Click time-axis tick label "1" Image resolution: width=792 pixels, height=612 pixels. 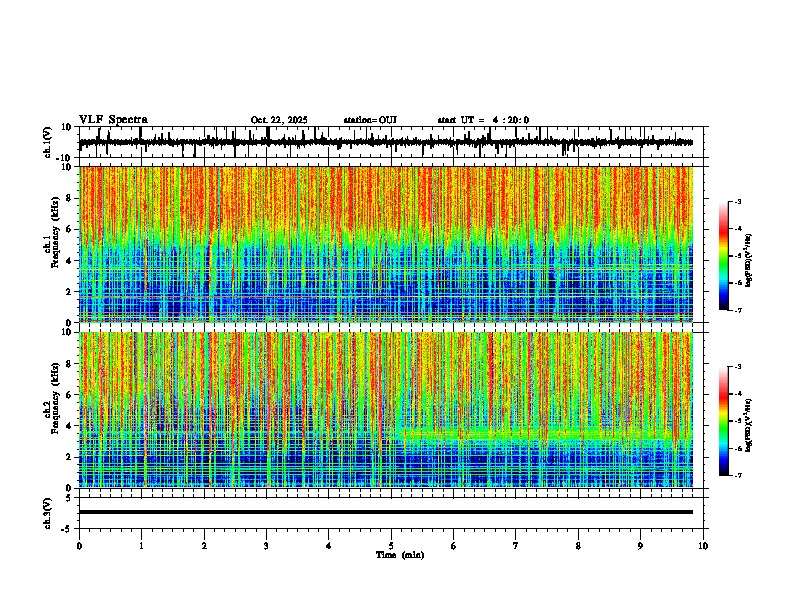(x=141, y=546)
